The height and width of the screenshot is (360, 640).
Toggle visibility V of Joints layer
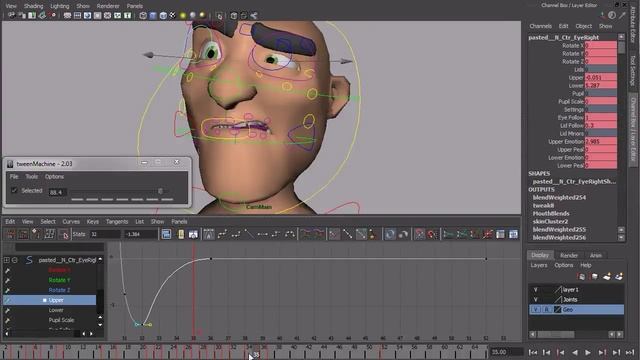point(536,300)
